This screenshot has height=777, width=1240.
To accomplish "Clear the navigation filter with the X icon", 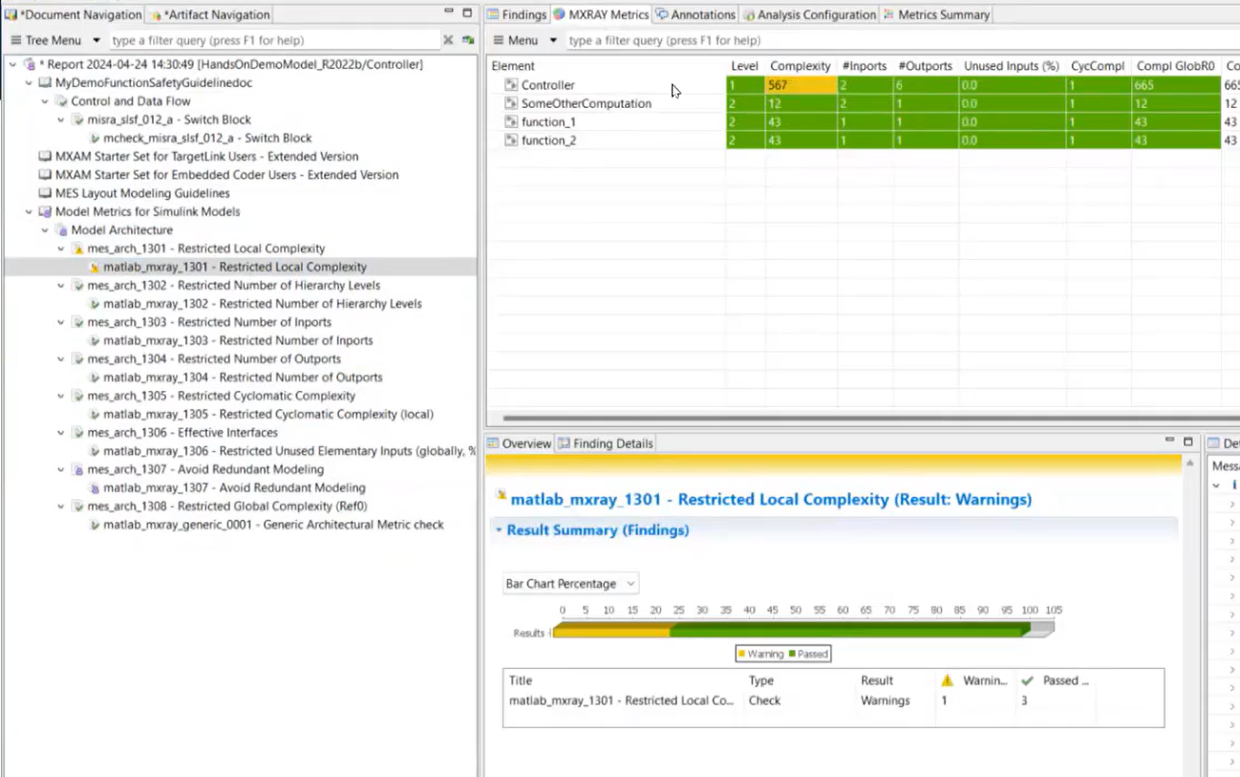I will pyautogui.click(x=448, y=40).
